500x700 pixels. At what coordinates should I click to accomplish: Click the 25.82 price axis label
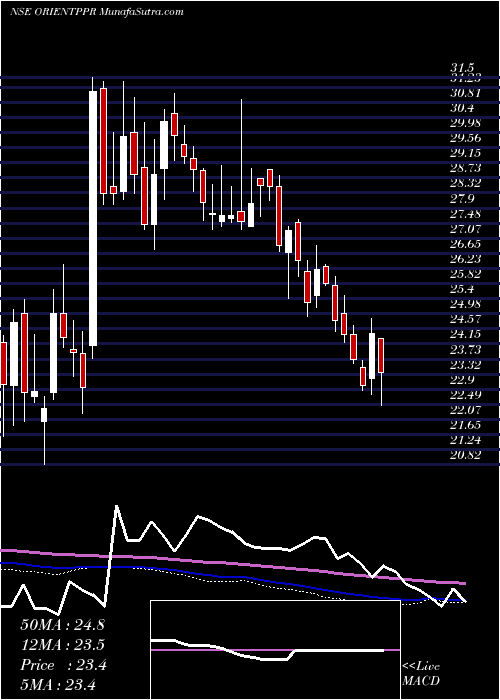pyautogui.click(x=465, y=275)
